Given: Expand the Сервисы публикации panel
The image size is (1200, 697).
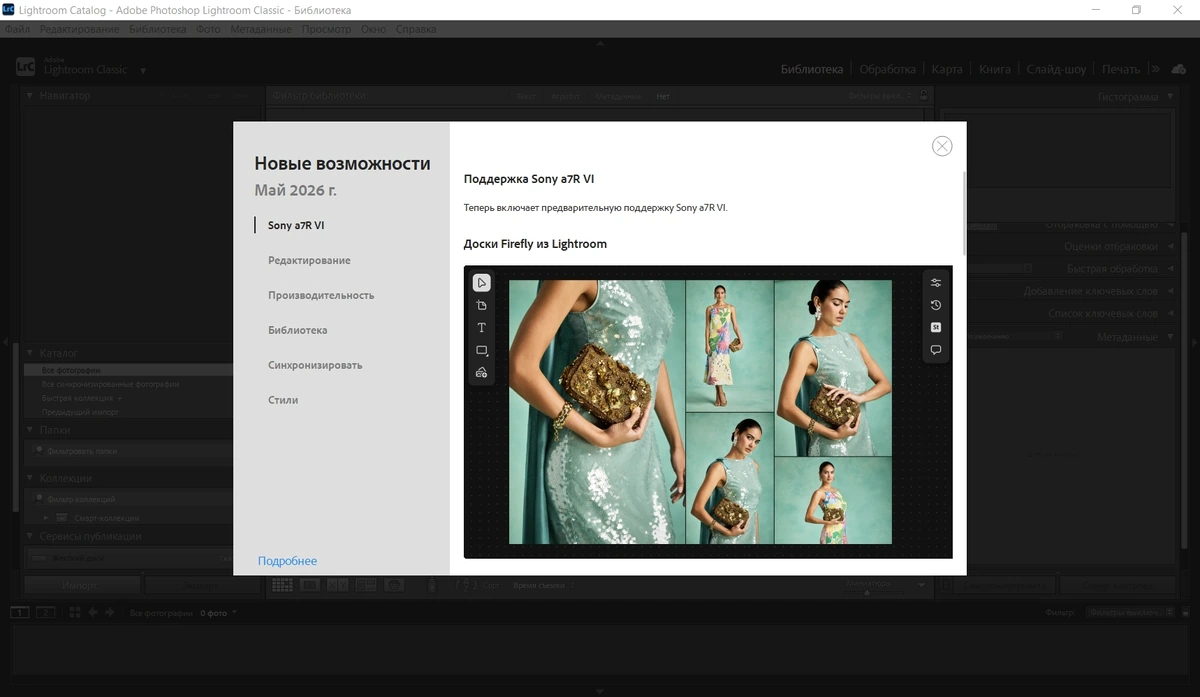Looking at the screenshot, I should pos(30,536).
